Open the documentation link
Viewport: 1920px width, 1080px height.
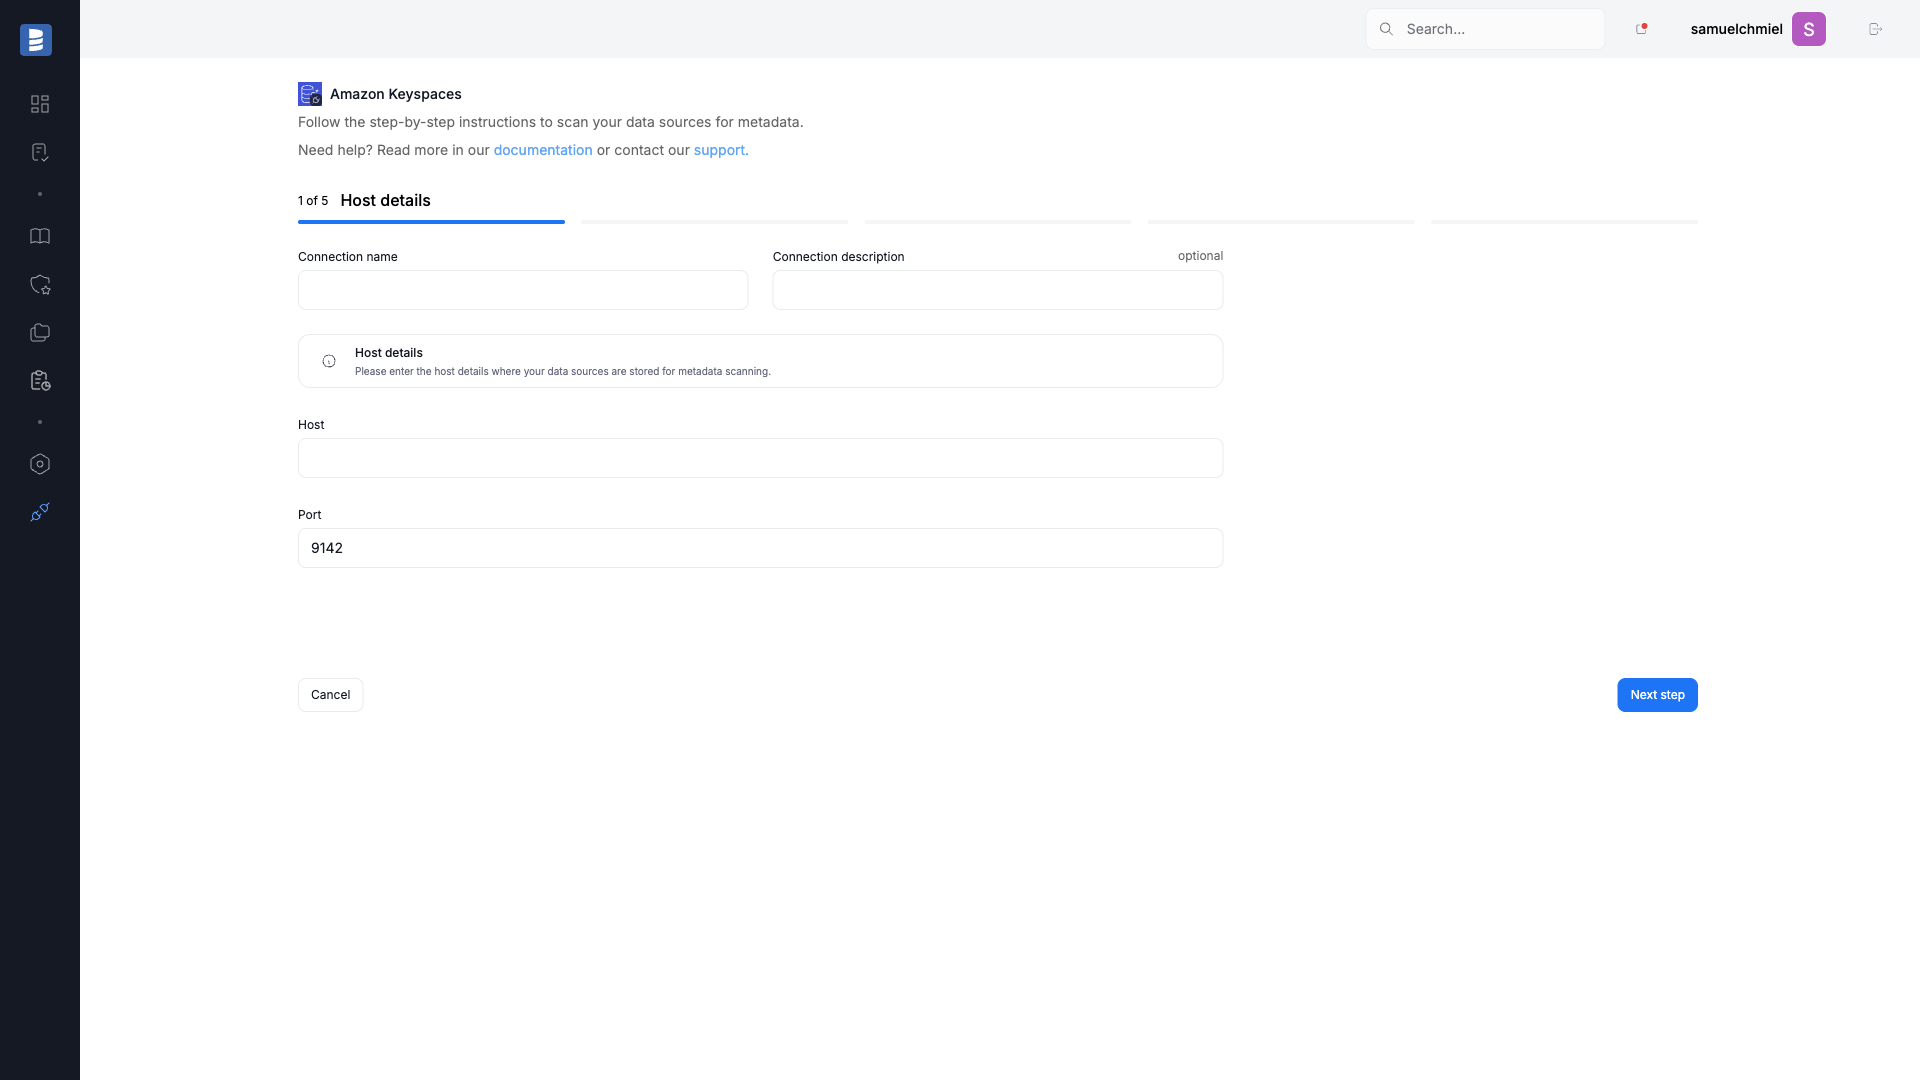click(543, 150)
